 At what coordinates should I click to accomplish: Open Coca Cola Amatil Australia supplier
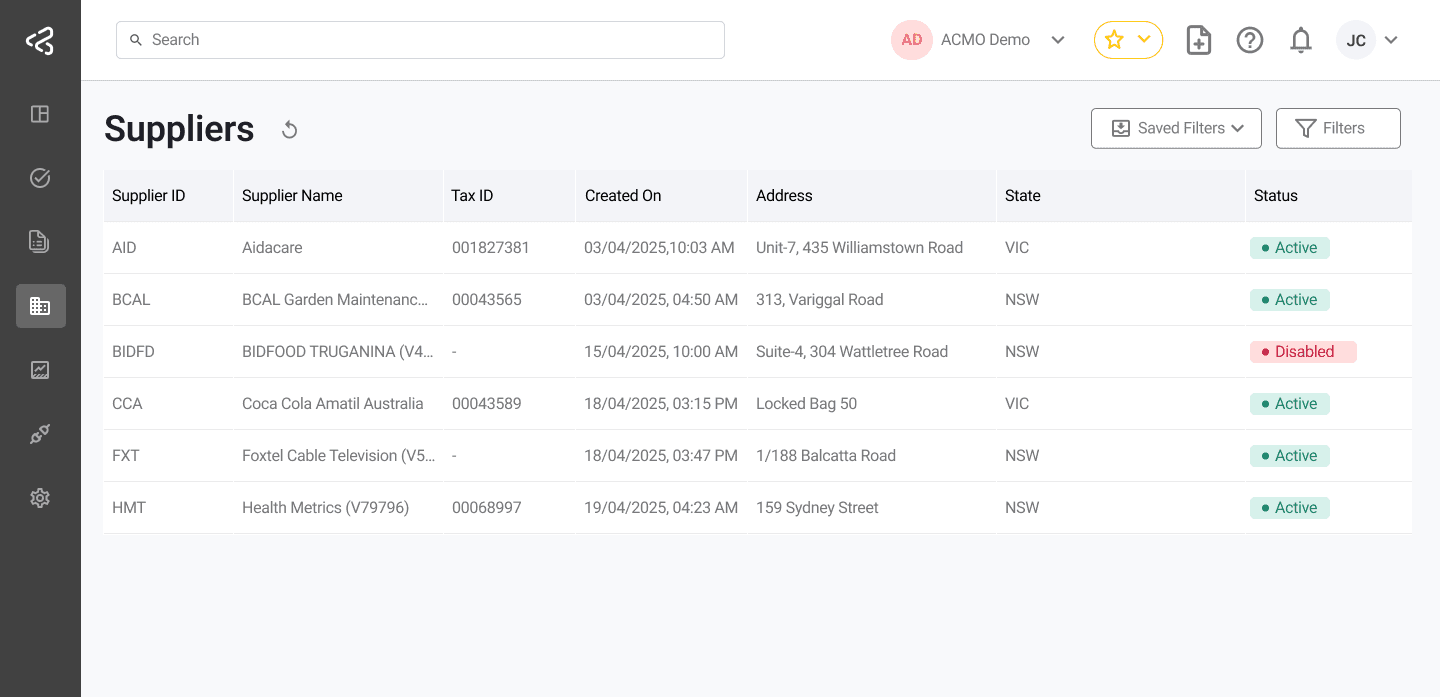(333, 404)
